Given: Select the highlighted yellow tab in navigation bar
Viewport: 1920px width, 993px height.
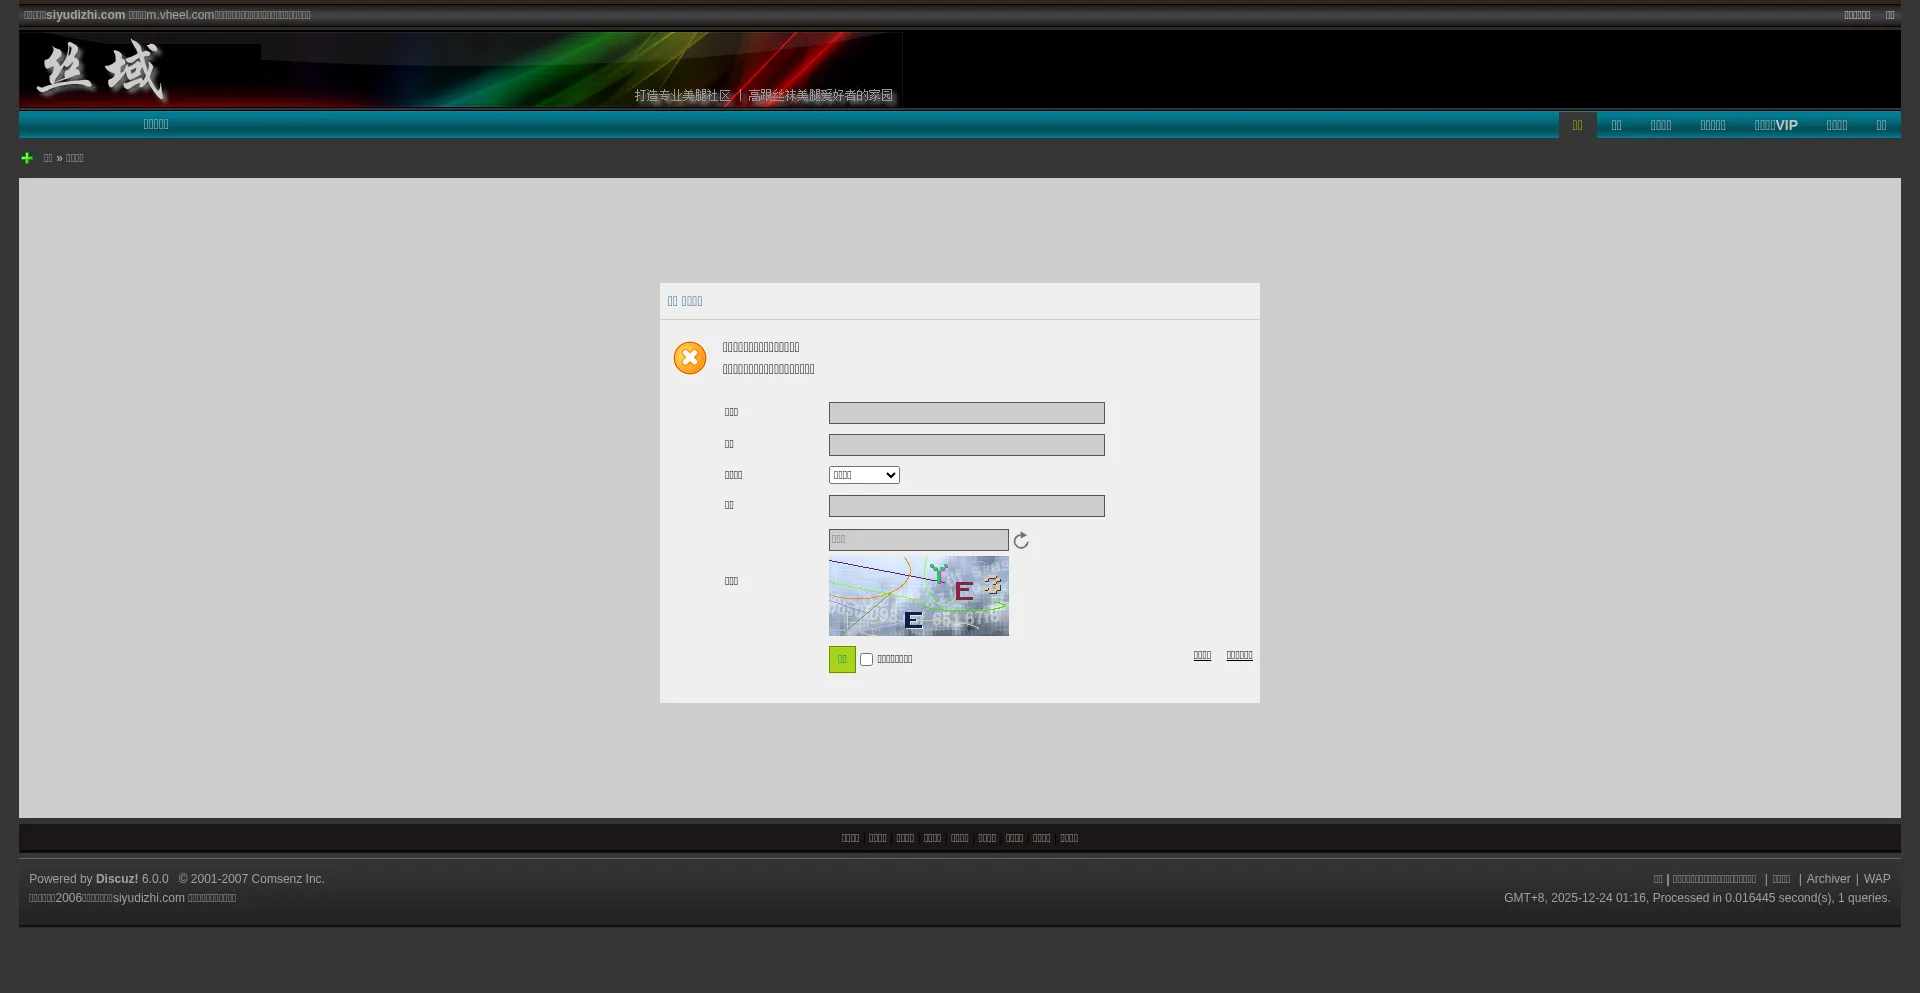Looking at the screenshot, I should pyautogui.click(x=1577, y=125).
